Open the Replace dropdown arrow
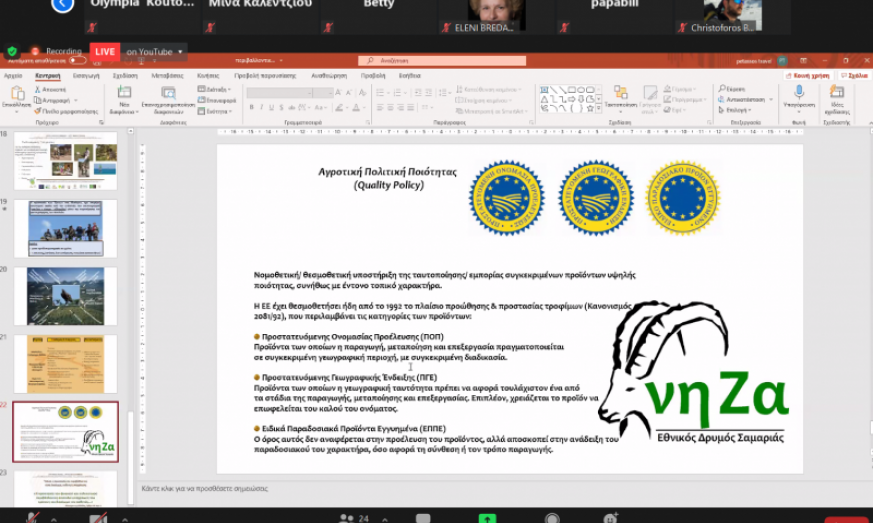Screen dimensions: 873x523 [x=771, y=99]
